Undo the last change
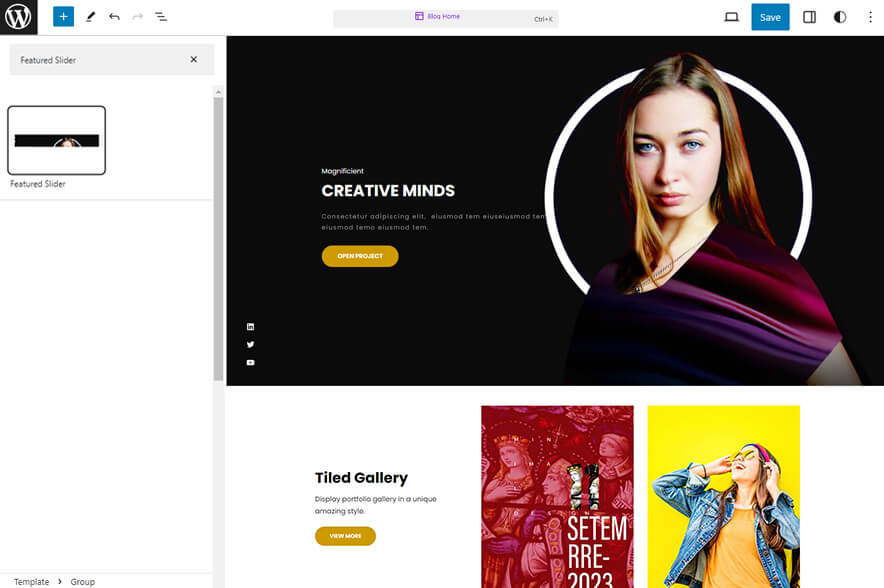This screenshot has width=884, height=588. pyautogui.click(x=114, y=16)
